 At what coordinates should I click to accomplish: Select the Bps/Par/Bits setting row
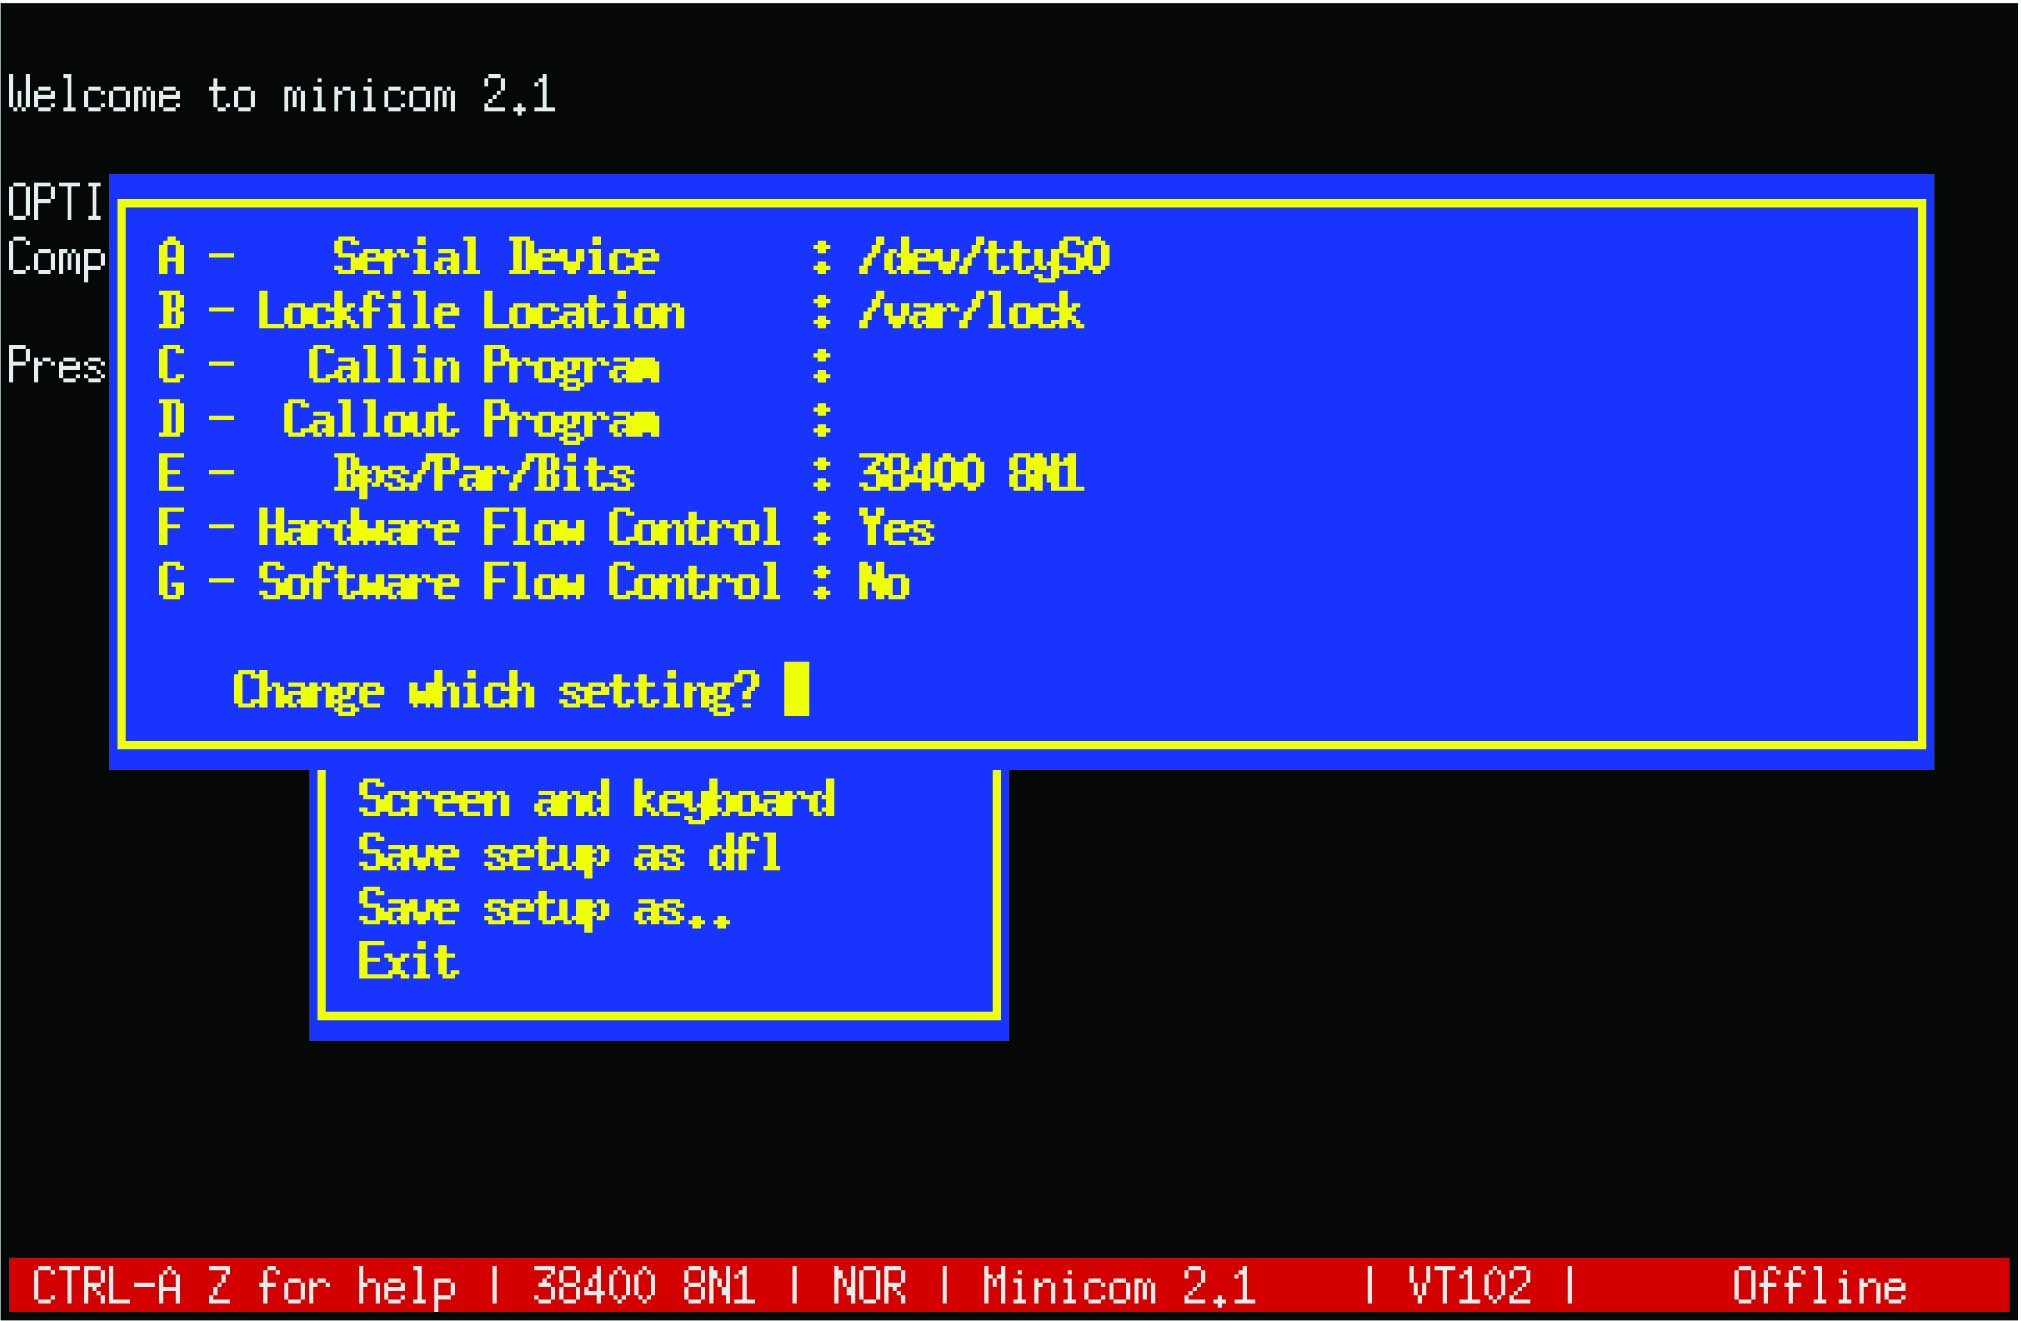pyautogui.click(x=620, y=474)
